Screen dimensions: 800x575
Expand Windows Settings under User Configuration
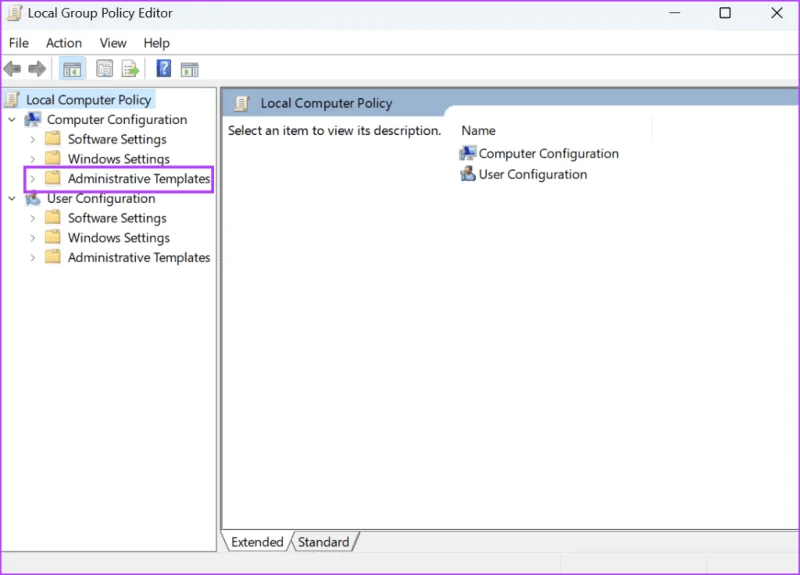tap(33, 238)
